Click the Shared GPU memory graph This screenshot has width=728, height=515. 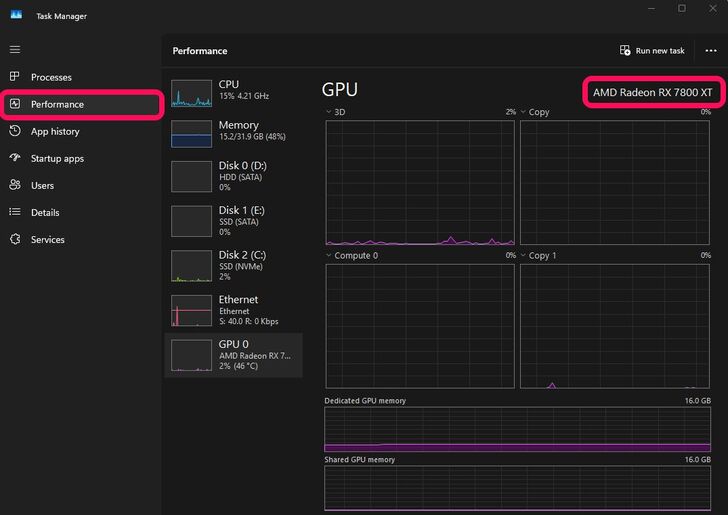[517, 488]
